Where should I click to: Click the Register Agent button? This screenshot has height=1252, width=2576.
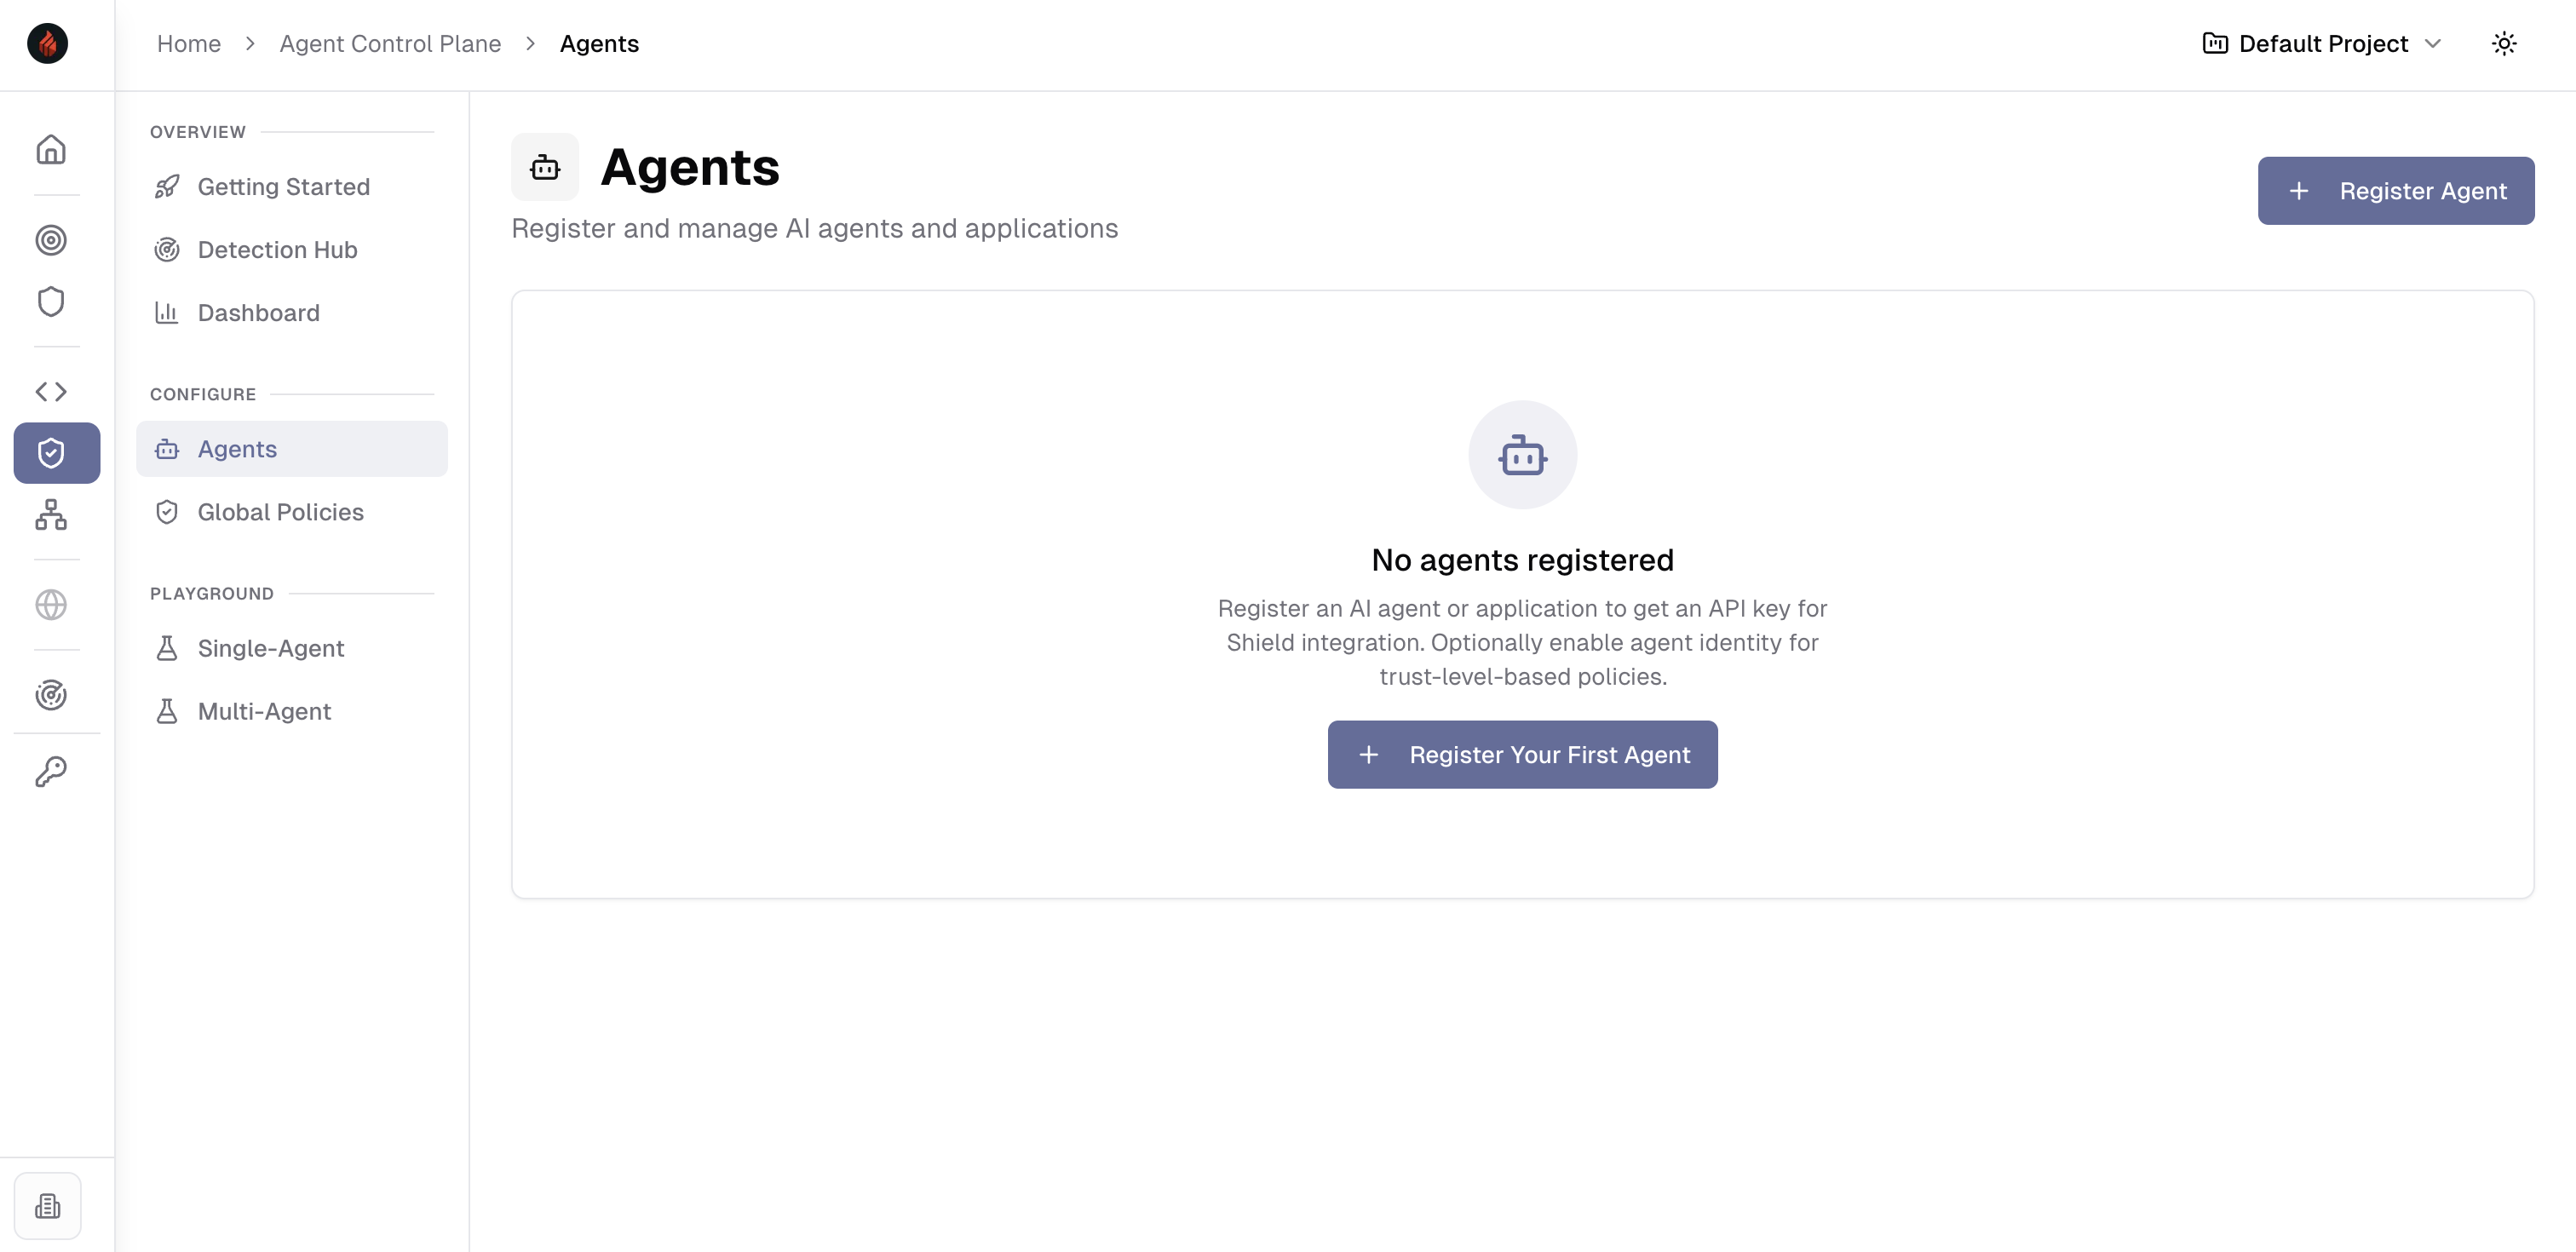pos(2395,191)
